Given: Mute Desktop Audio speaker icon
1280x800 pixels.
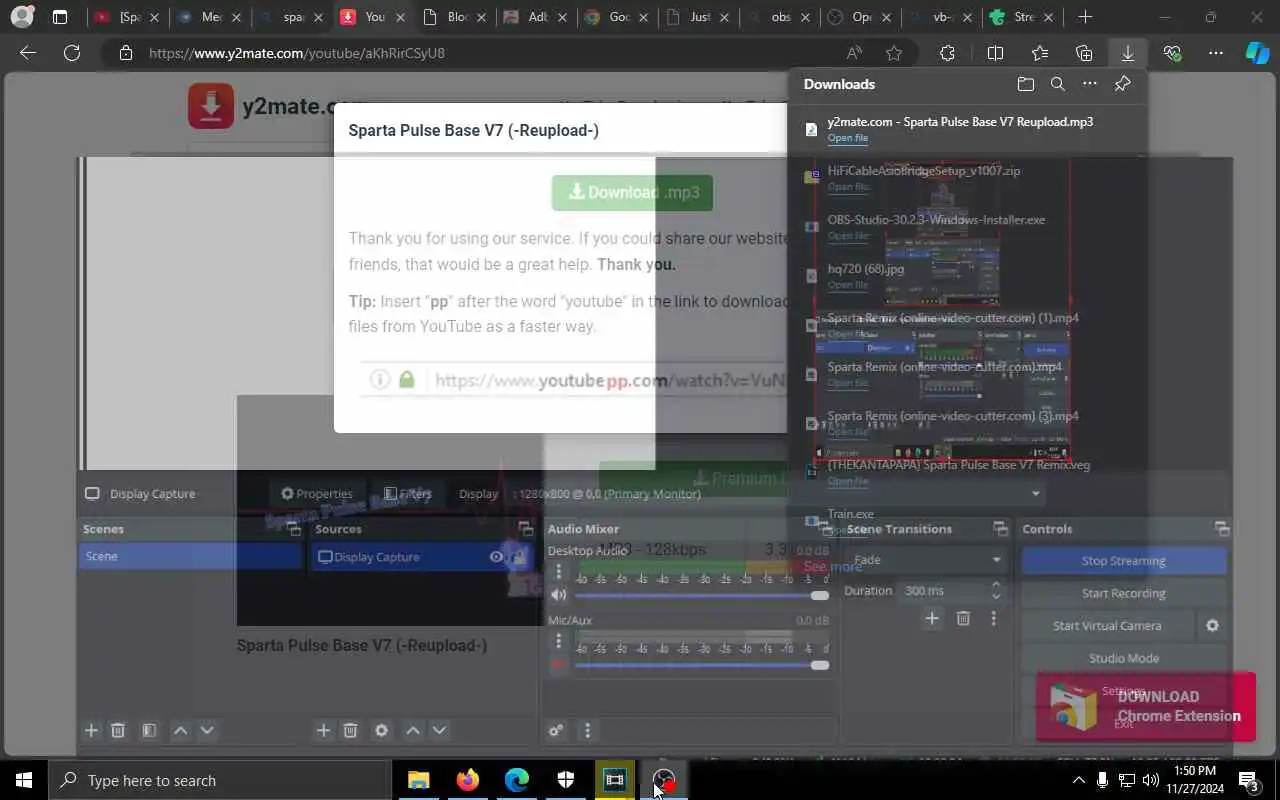Looking at the screenshot, I should coord(558,595).
